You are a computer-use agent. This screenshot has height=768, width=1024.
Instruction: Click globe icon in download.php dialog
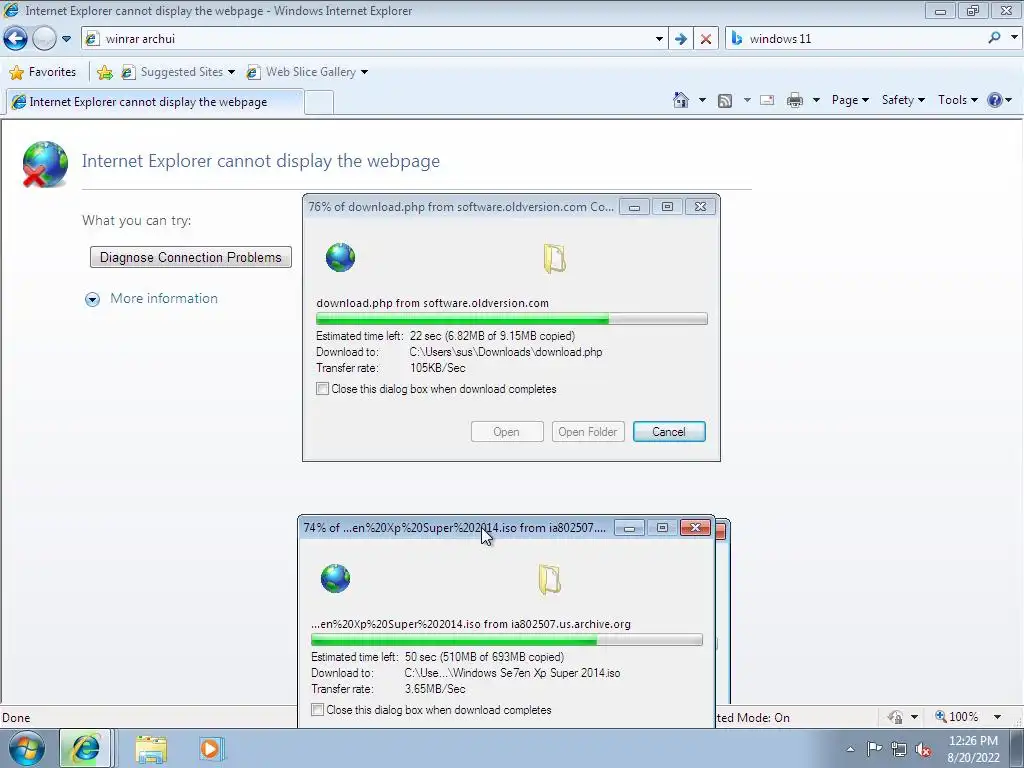pyautogui.click(x=340, y=257)
